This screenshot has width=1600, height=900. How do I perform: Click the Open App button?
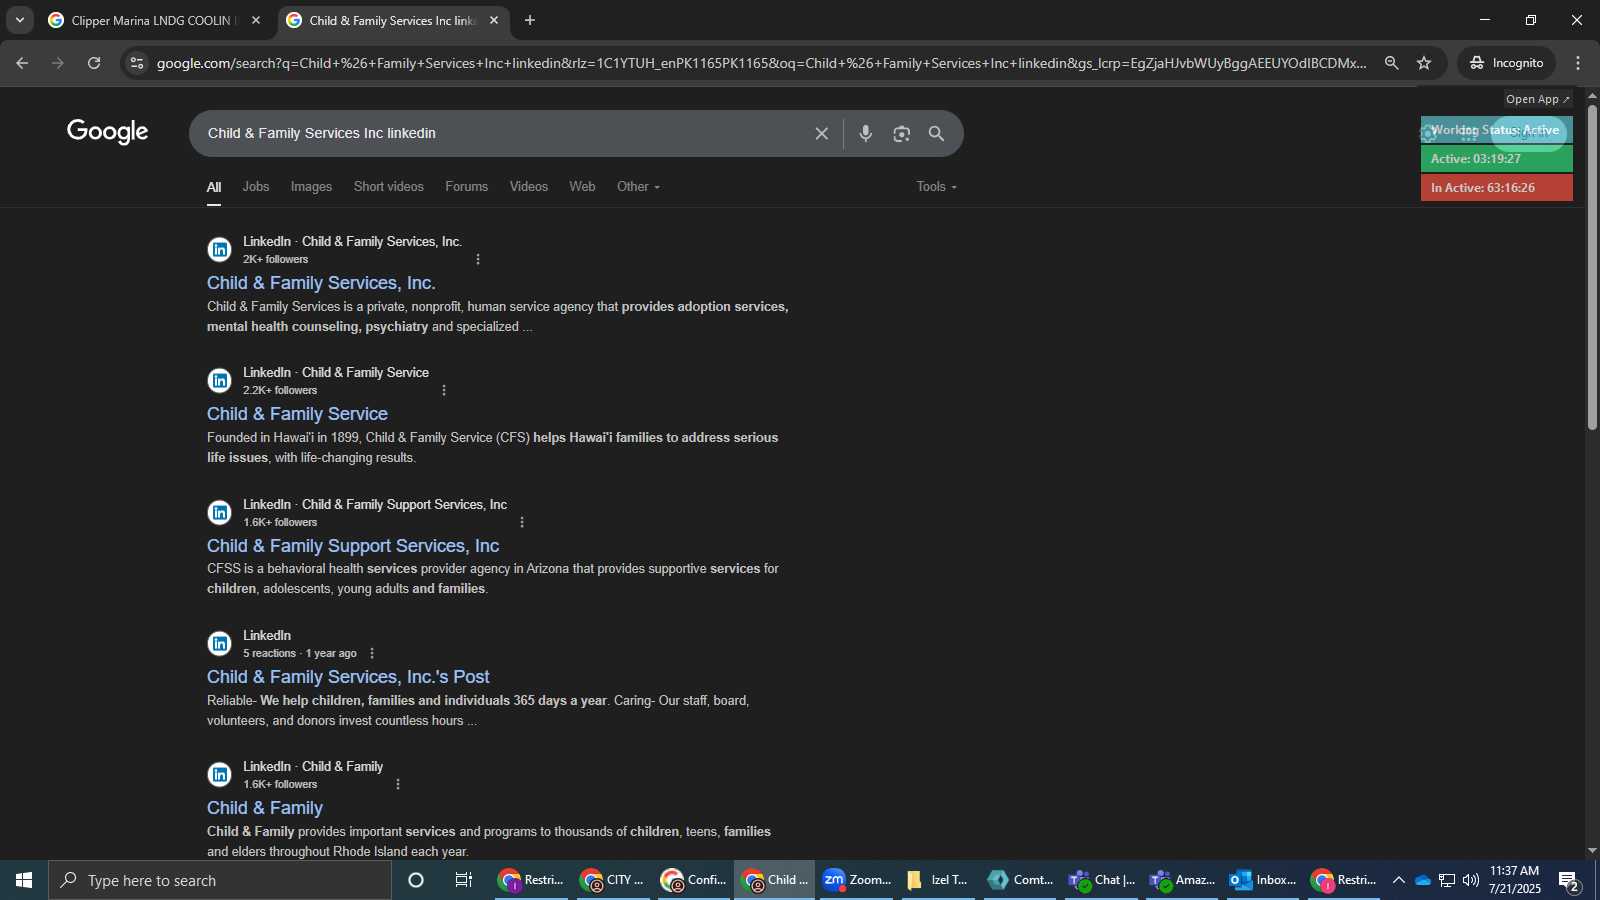coord(1538,99)
